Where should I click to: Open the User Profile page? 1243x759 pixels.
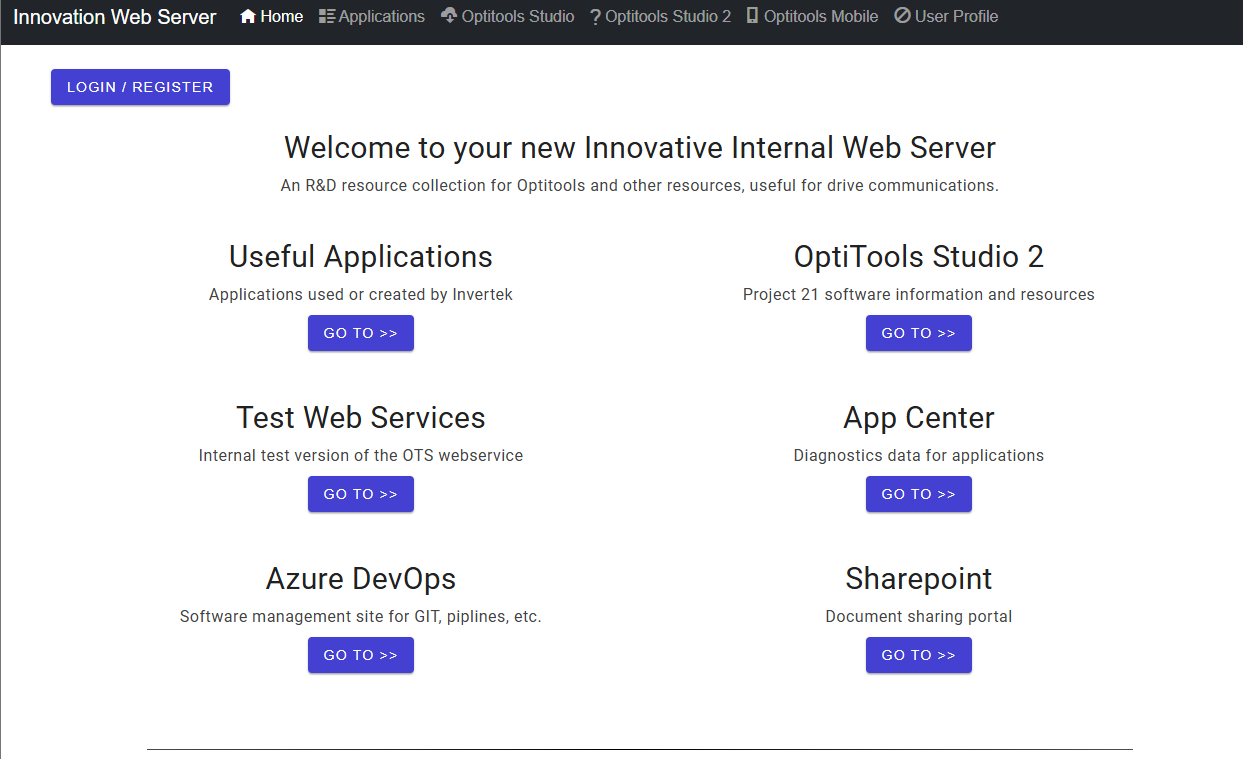955,16
